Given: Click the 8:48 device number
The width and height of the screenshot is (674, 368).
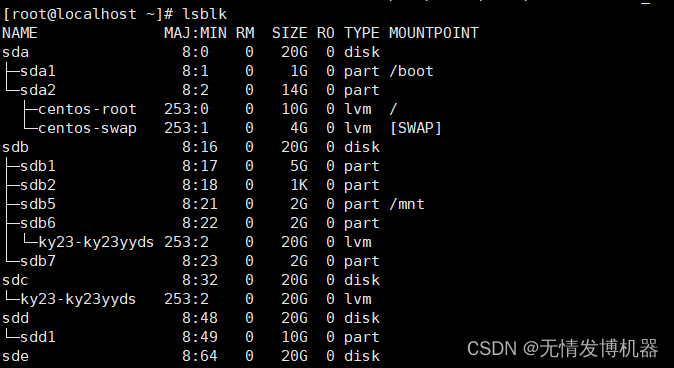Looking at the screenshot, I should pyautogui.click(x=200, y=318).
